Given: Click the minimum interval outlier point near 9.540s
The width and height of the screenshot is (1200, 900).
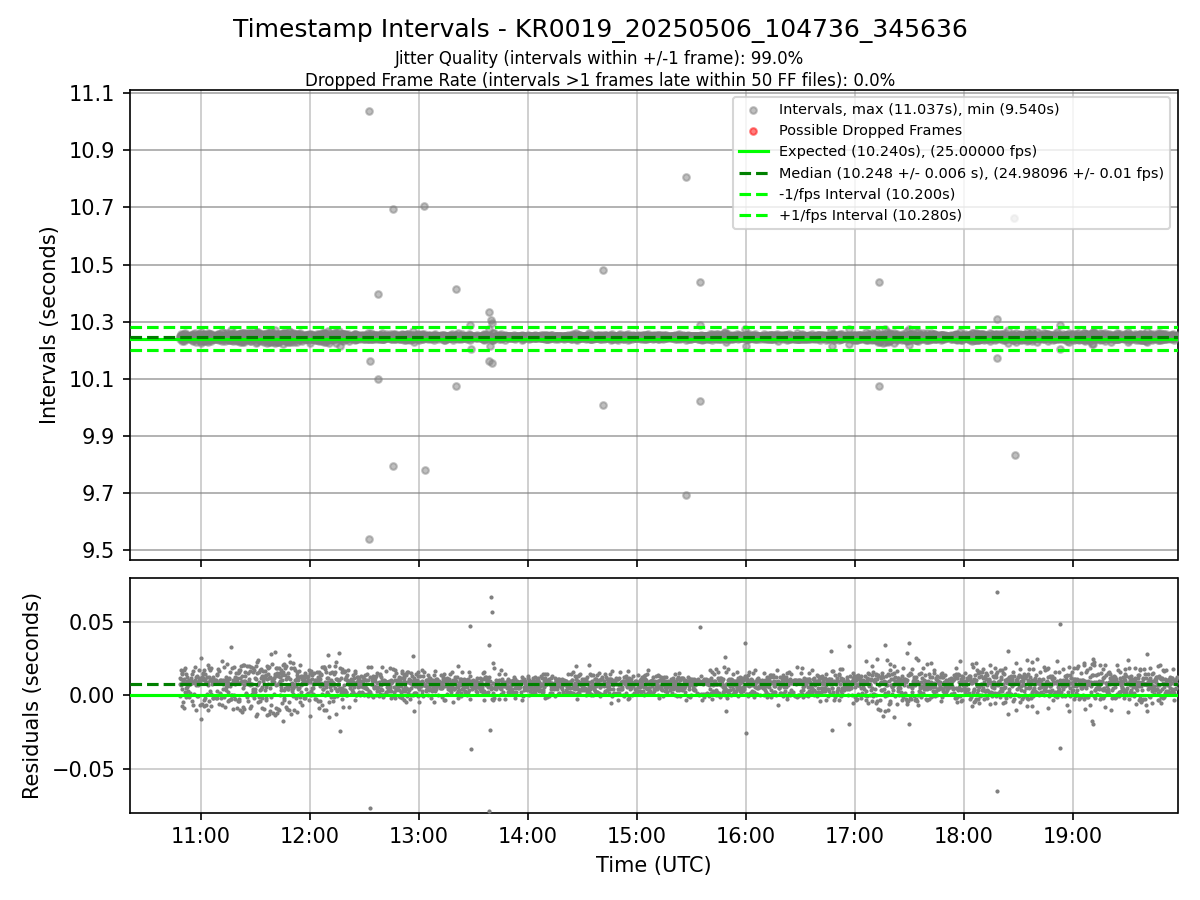Looking at the screenshot, I should pyautogui.click(x=369, y=539).
